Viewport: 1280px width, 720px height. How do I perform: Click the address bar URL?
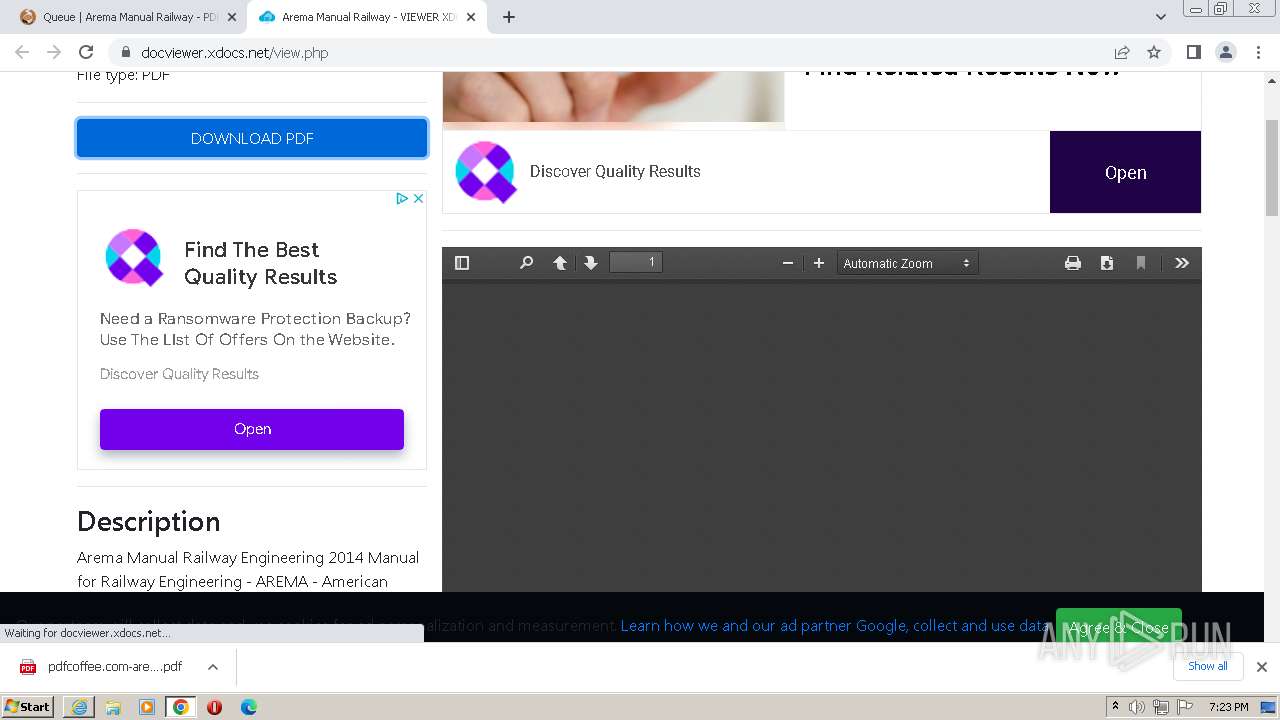(235, 53)
